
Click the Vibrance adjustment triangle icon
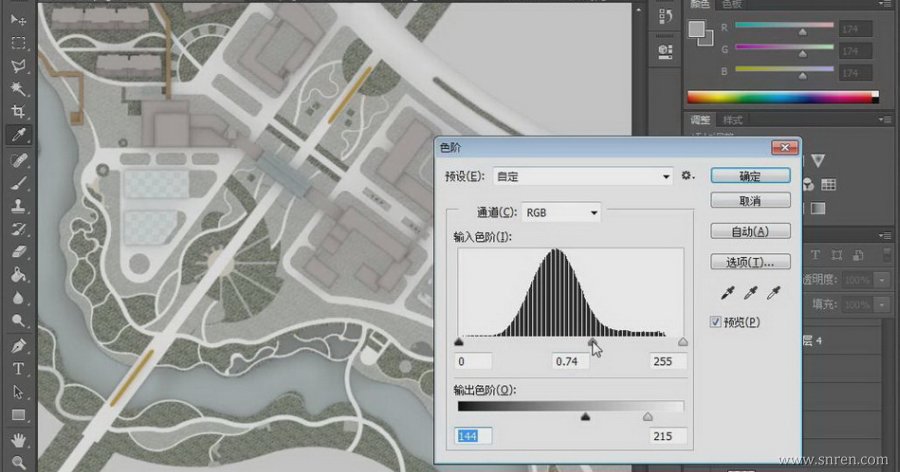click(x=818, y=160)
